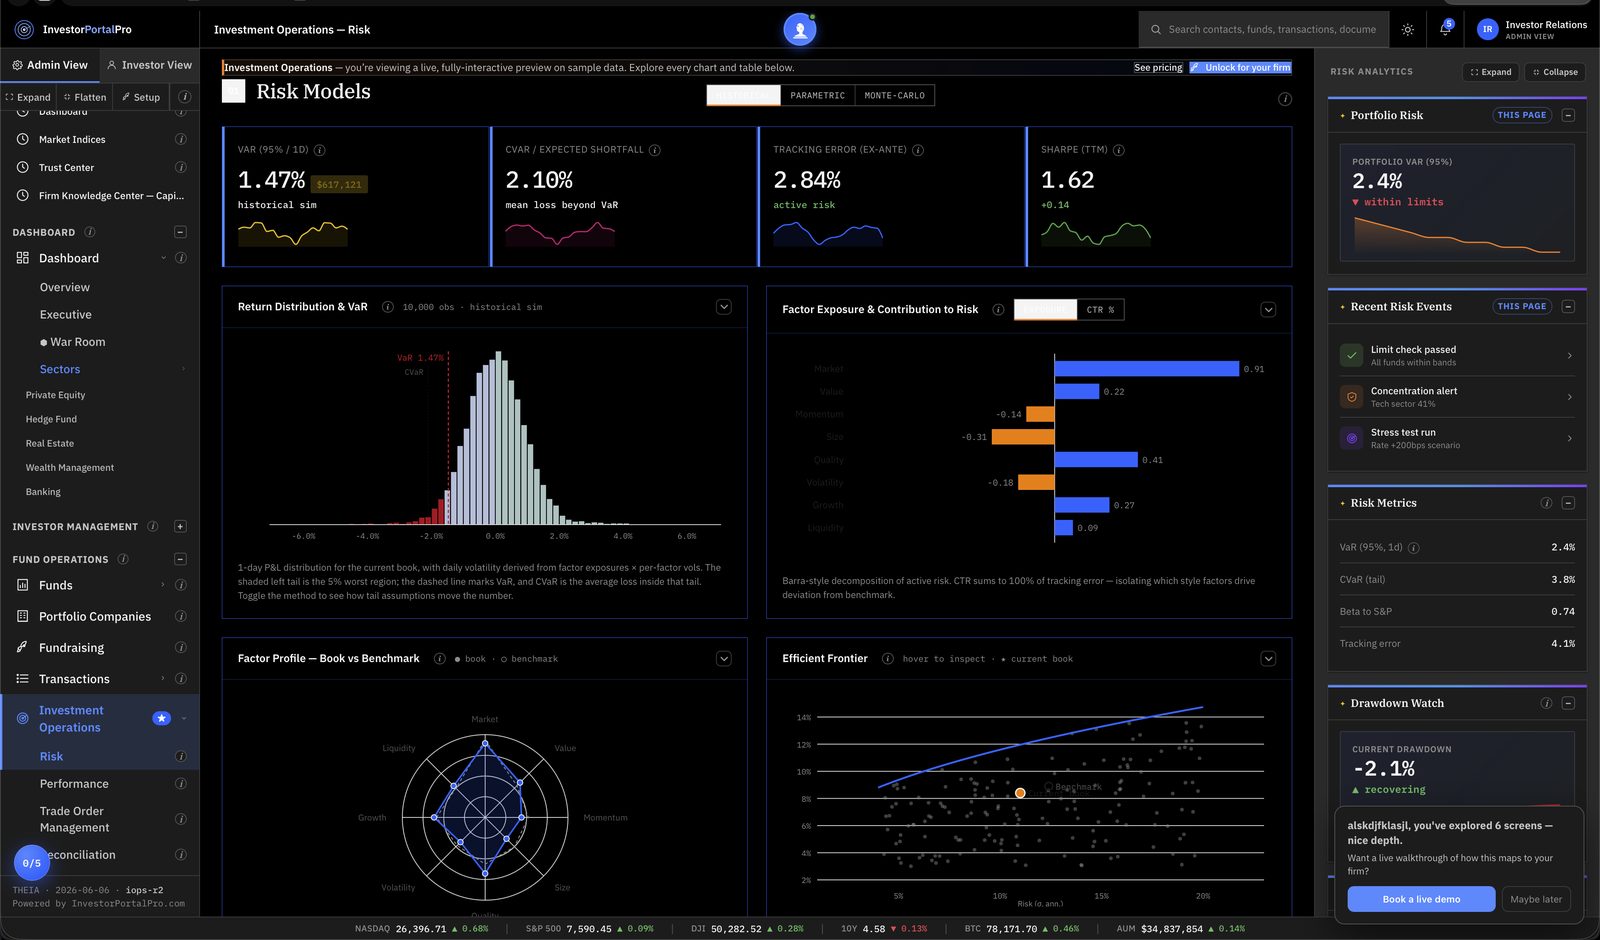Open the Limit check passed event
1600x940 pixels.
(x=1457, y=356)
